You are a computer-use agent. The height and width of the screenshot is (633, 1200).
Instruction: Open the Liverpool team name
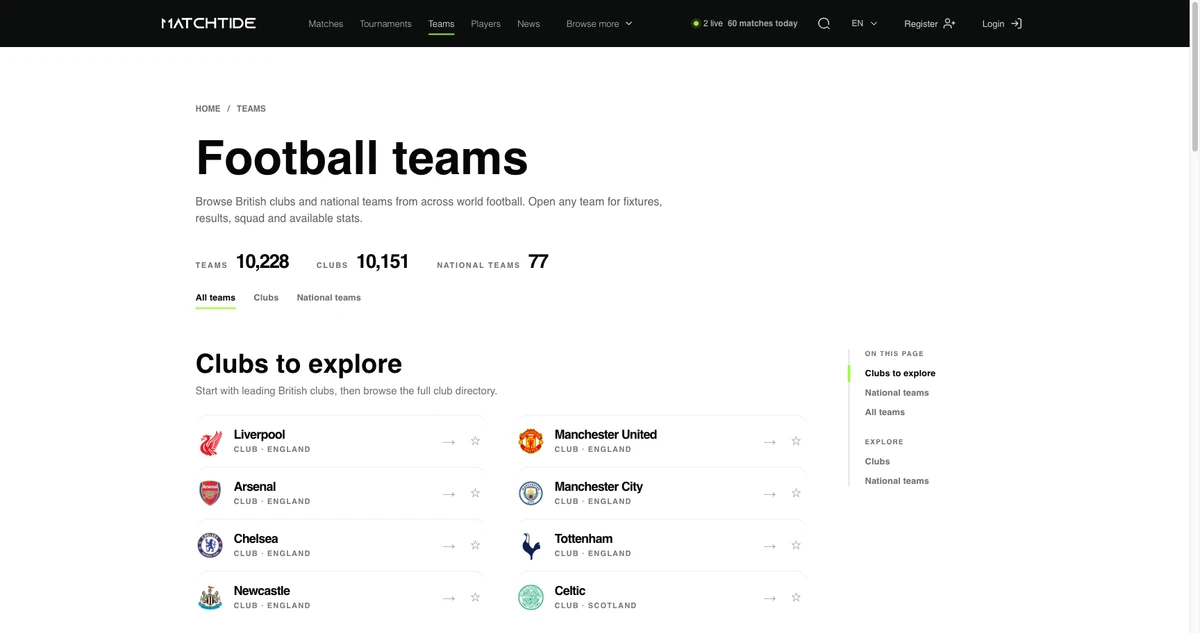tap(259, 435)
